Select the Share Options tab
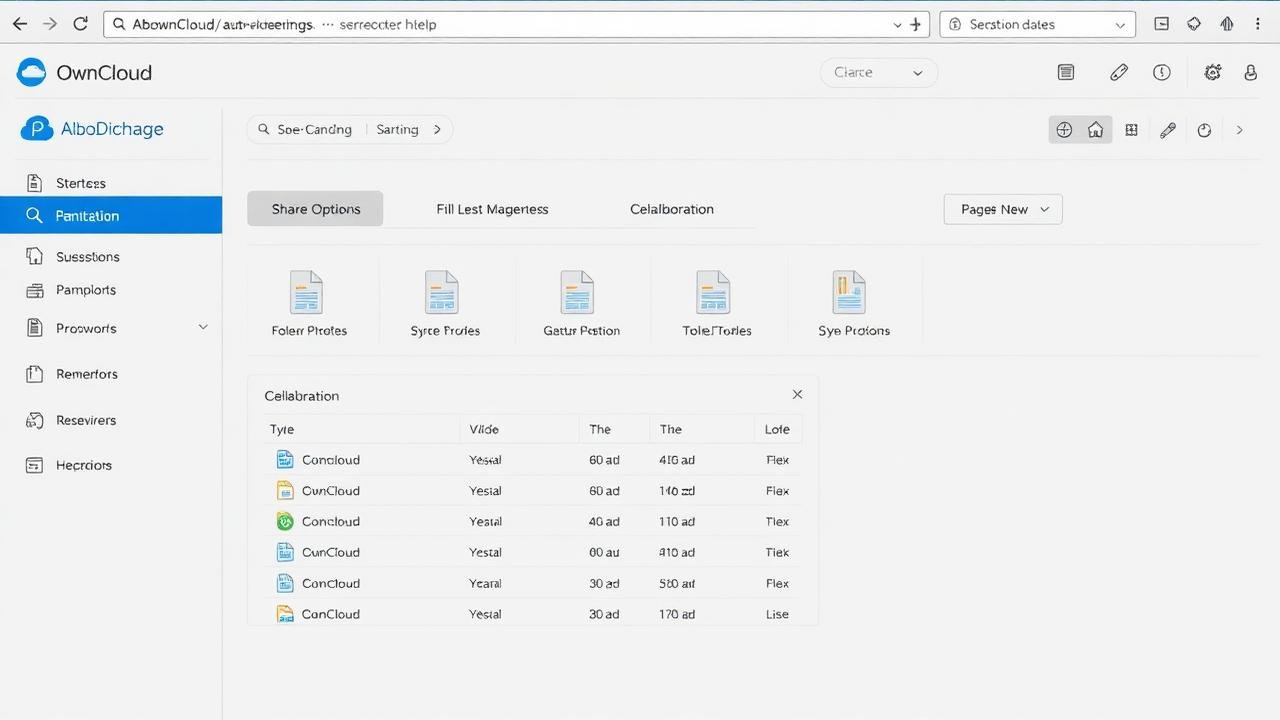This screenshot has width=1280, height=720. click(x=316, y=209)
